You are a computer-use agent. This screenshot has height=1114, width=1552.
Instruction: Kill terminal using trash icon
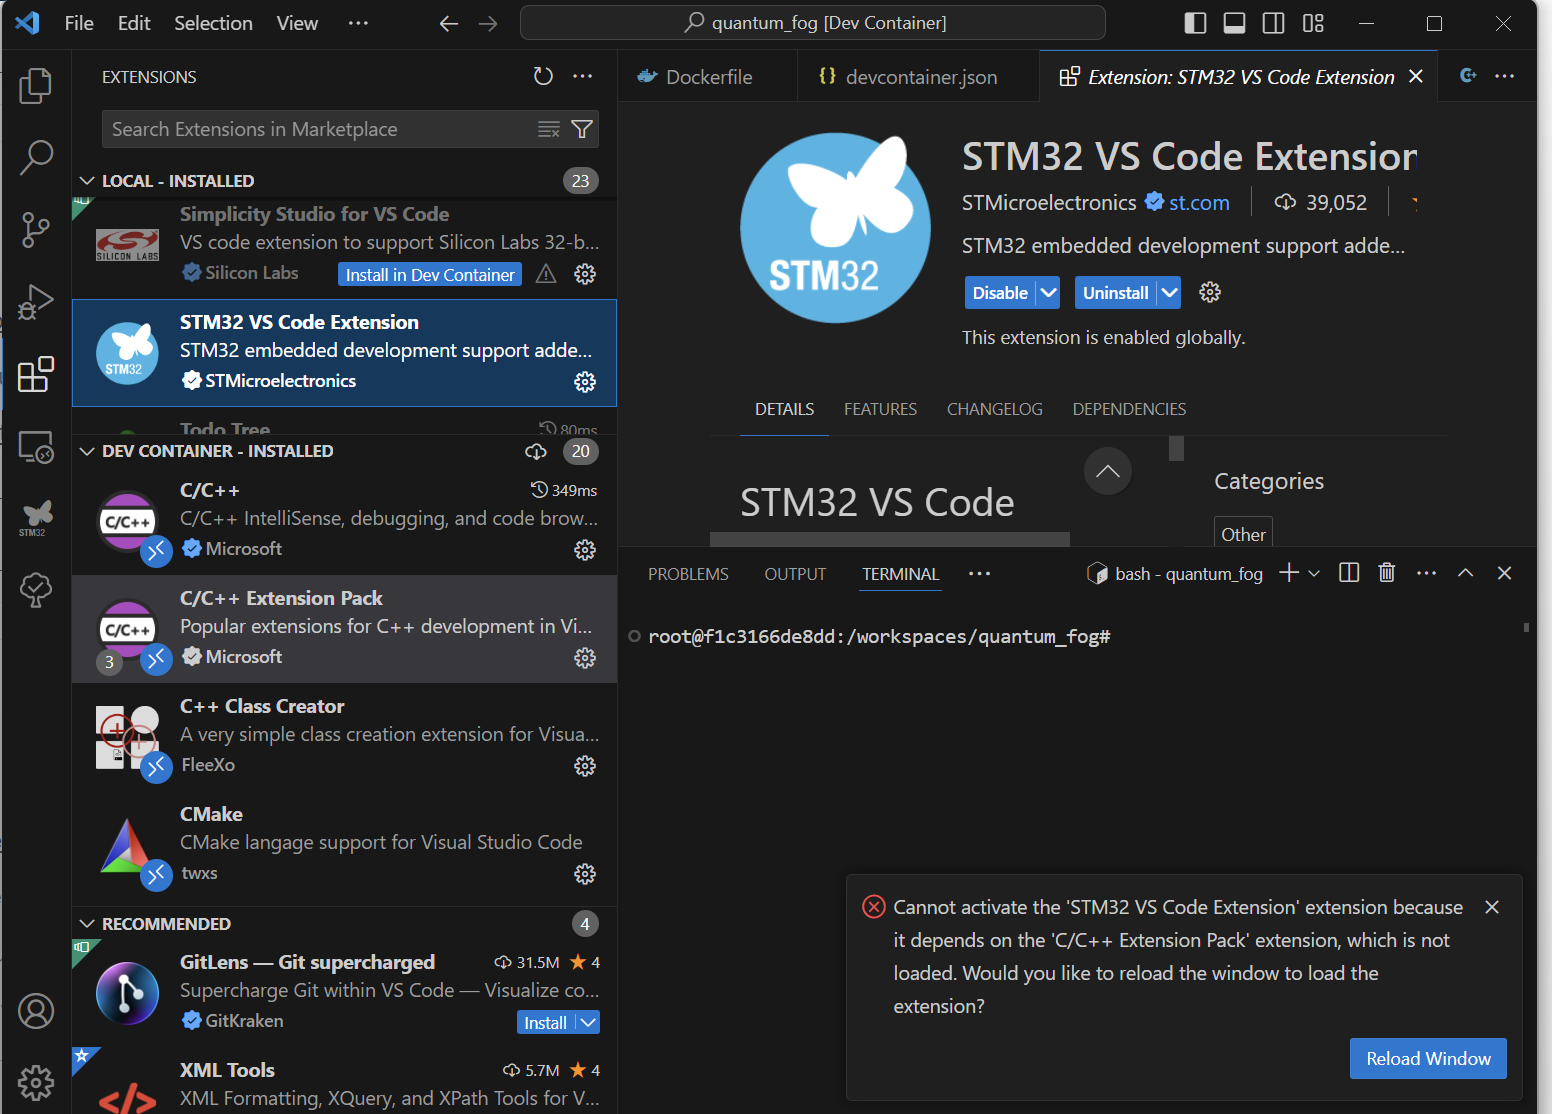point(1387,573)
